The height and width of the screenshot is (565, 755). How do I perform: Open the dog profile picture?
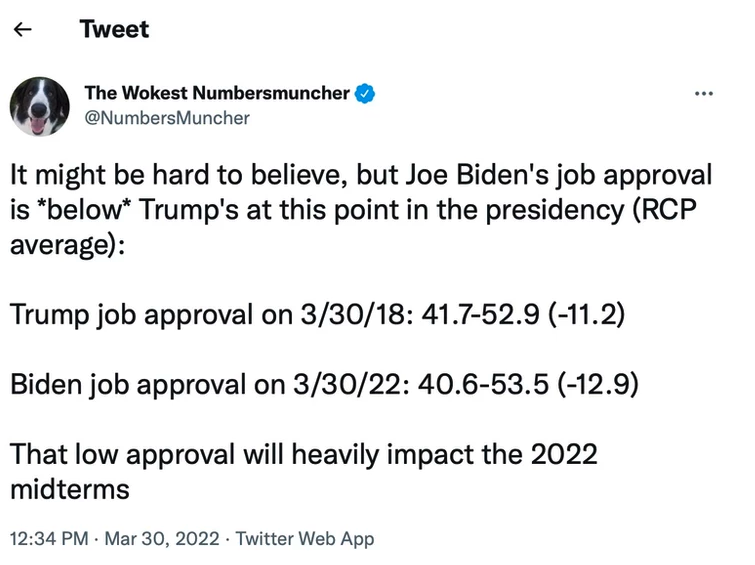[x=40, y=106]
